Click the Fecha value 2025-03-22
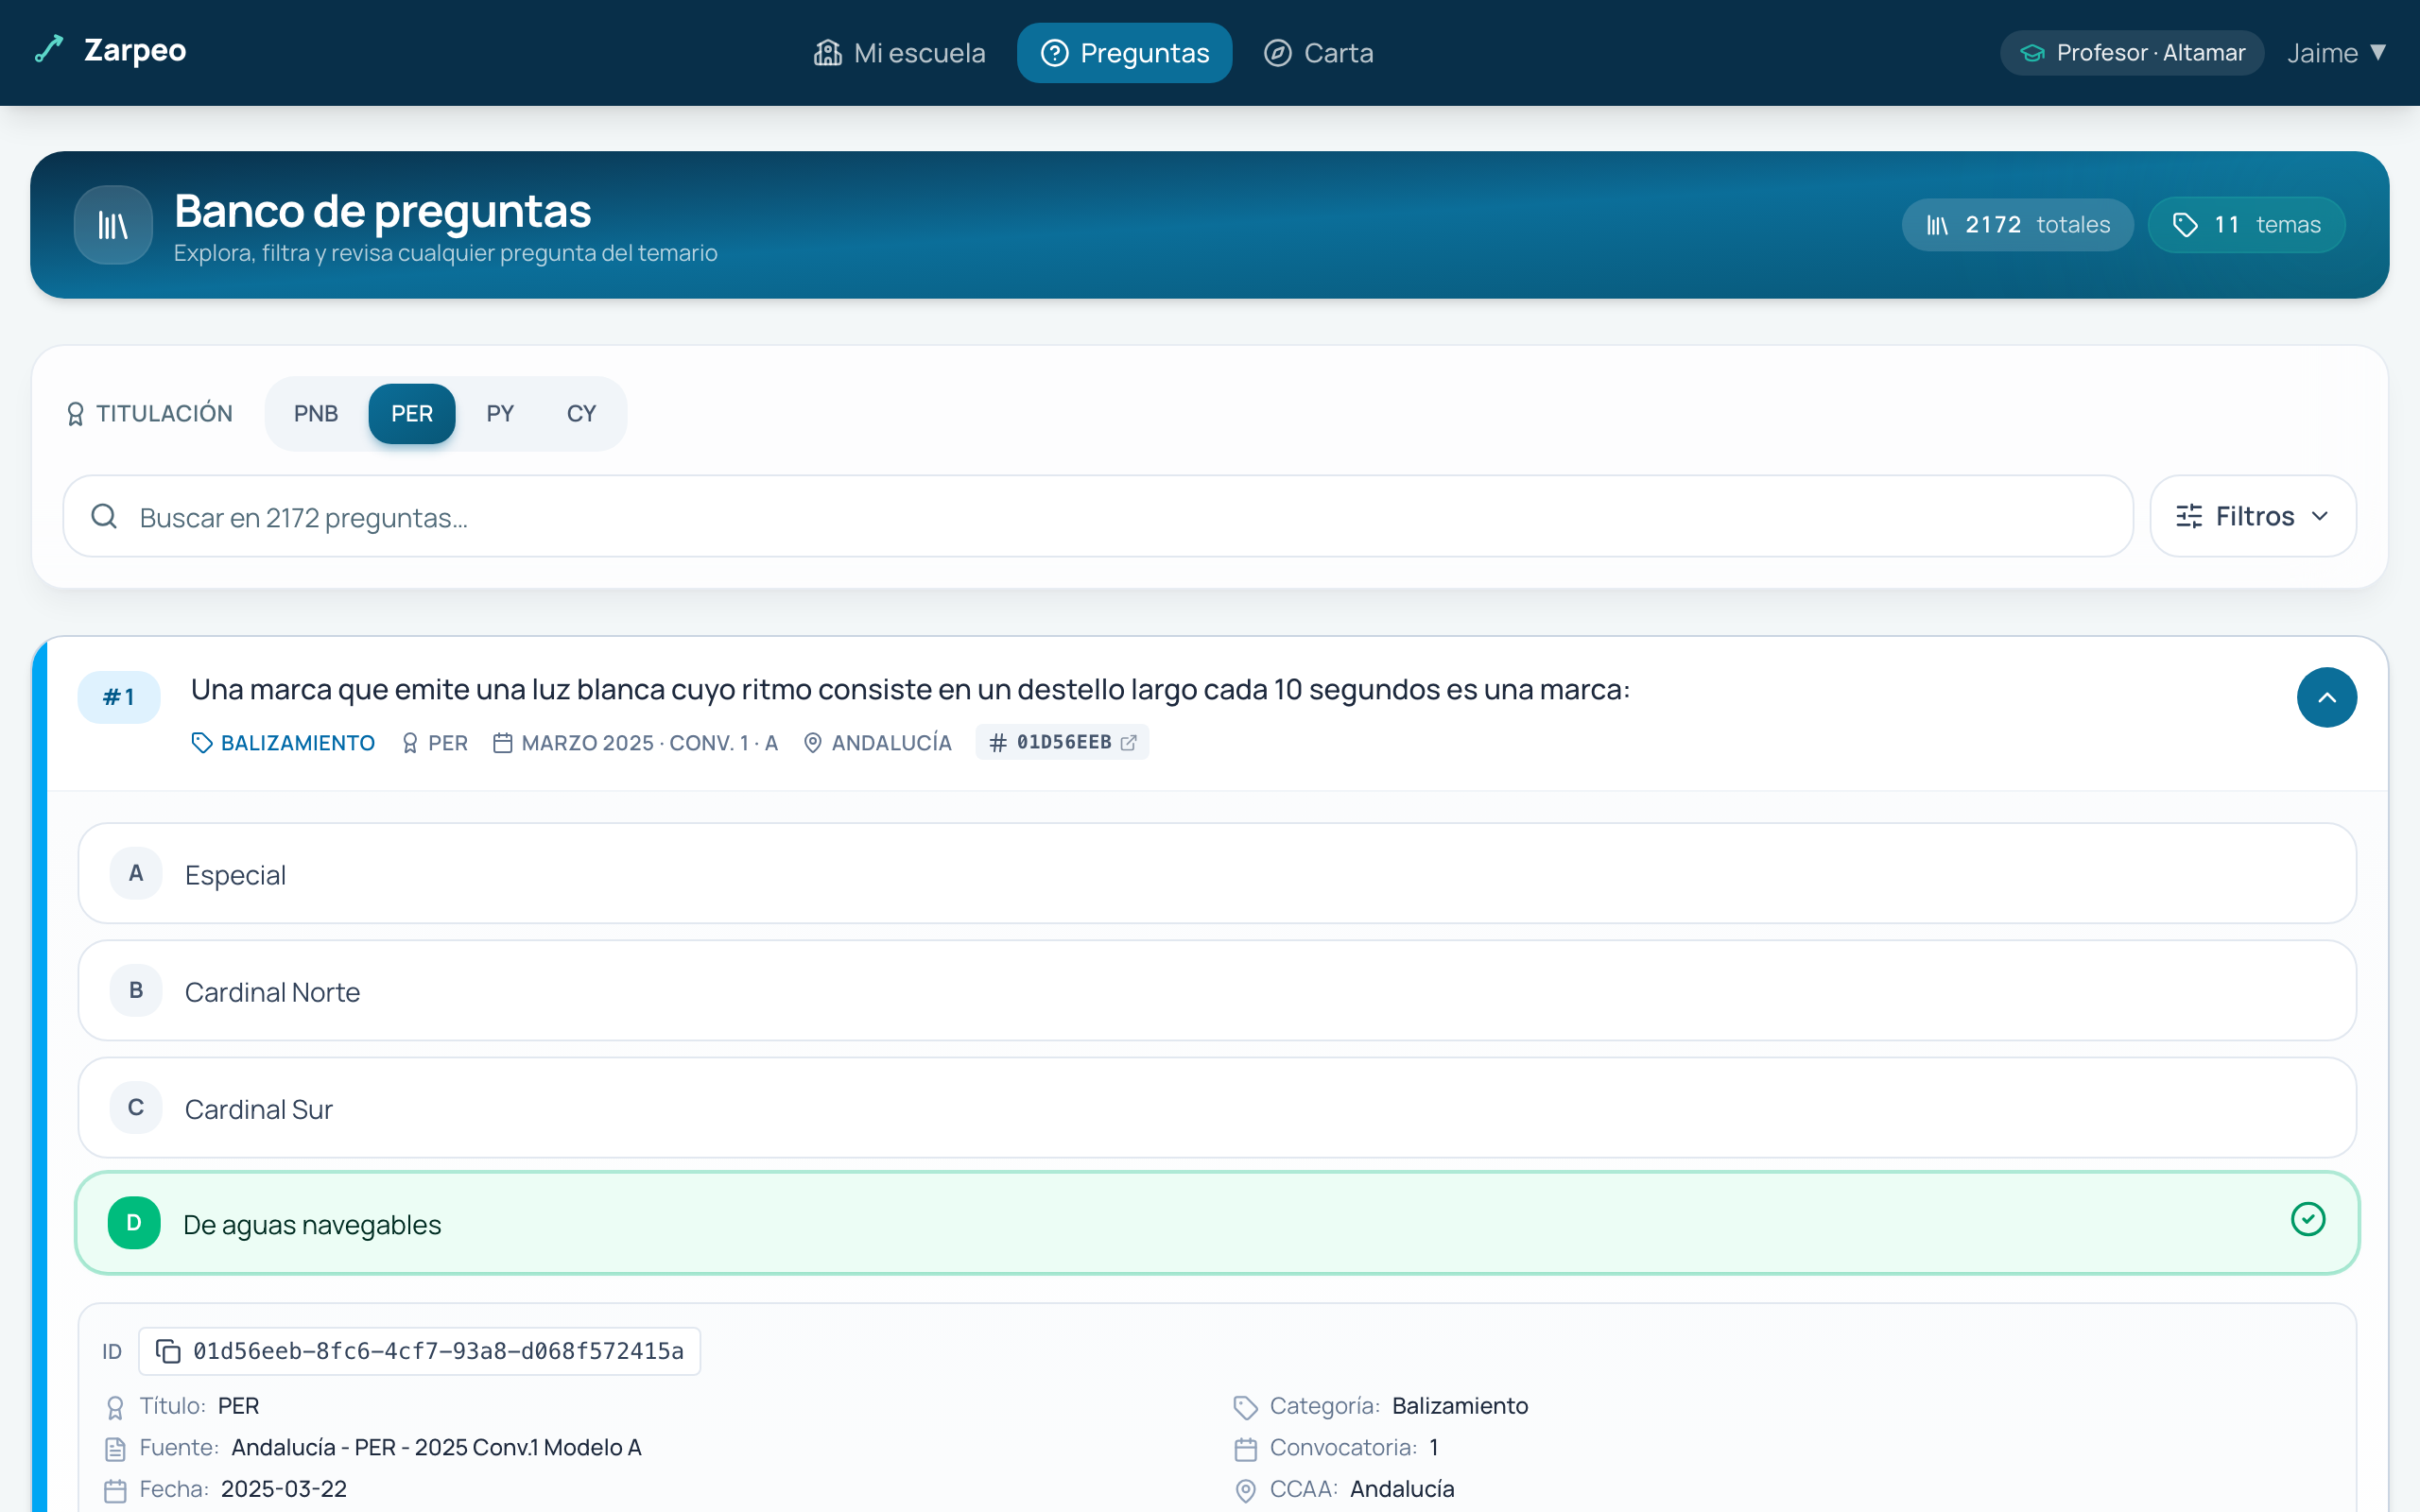Screen dimensions: 2420x1512 [x=284, y=1489]
